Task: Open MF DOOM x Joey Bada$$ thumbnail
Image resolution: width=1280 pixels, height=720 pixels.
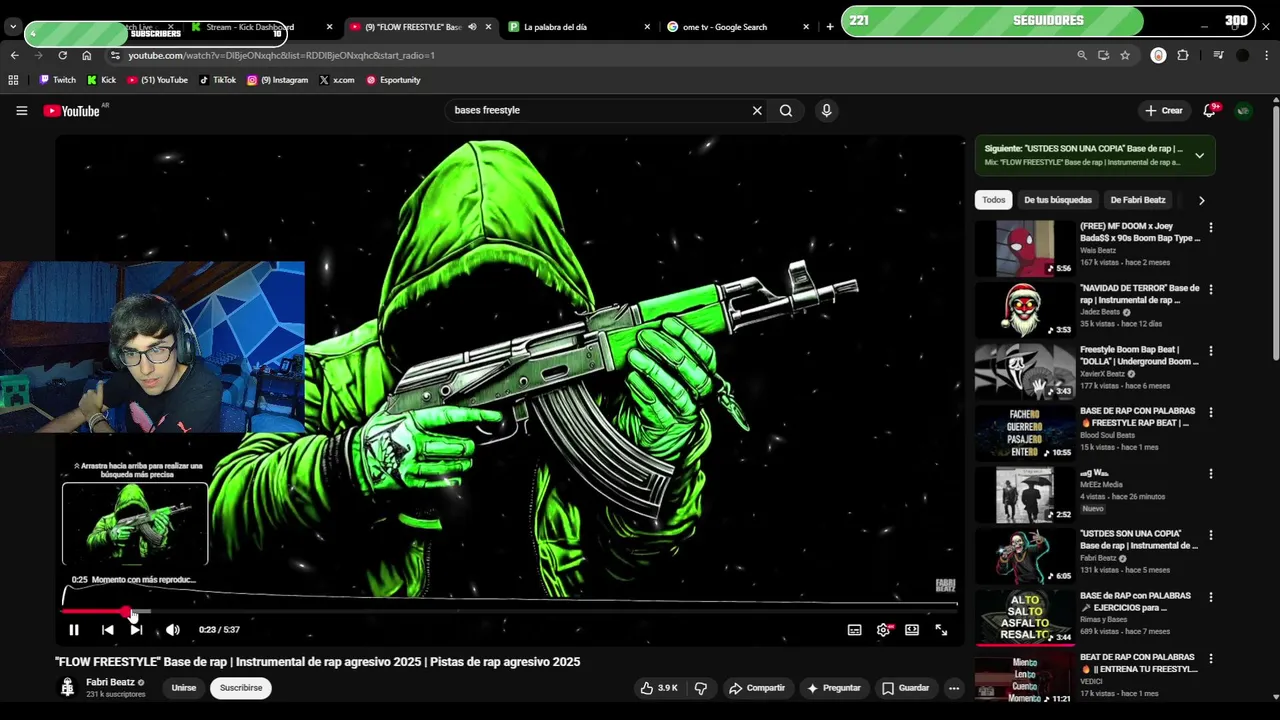Action: (x=1024, y=248)
